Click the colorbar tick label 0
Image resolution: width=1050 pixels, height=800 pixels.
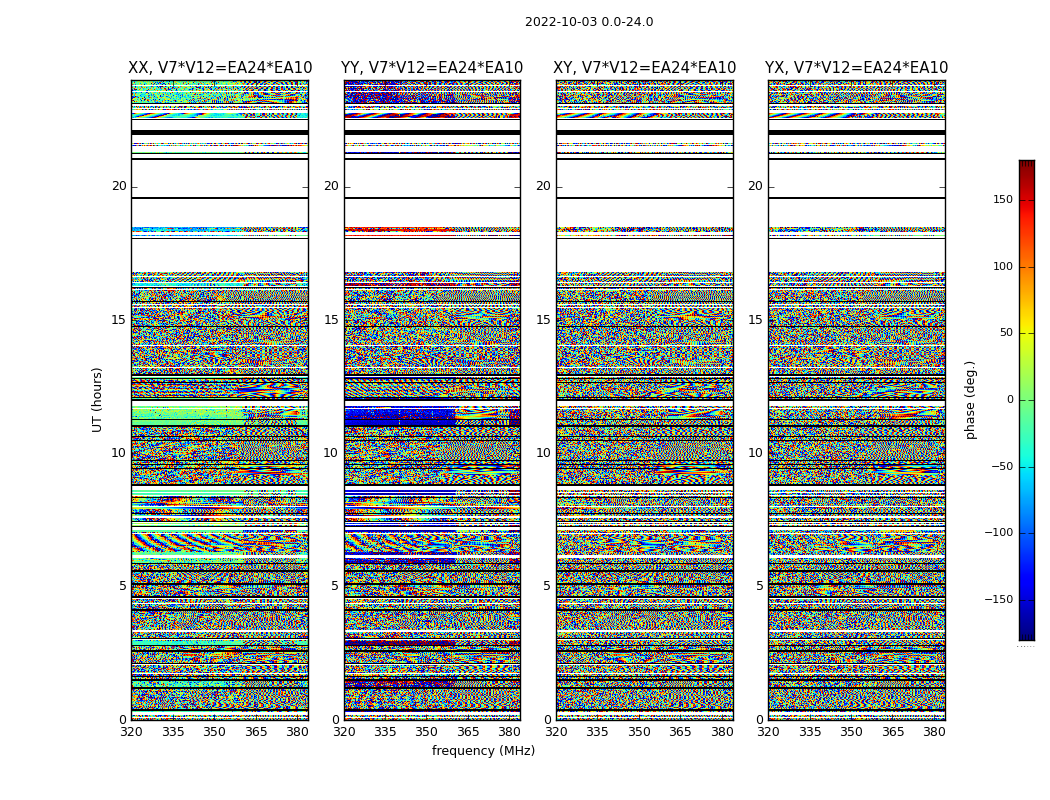click(x=1010, y=400)
